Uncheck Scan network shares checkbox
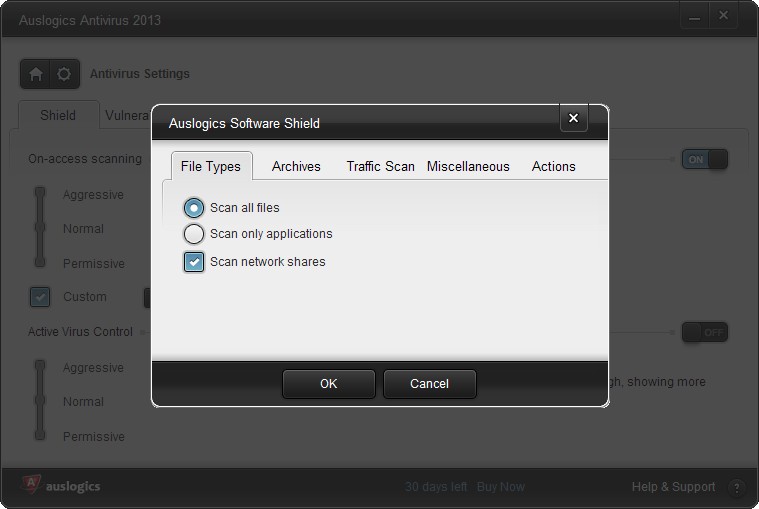Viewport: 759px width, 509px height. 194,262
